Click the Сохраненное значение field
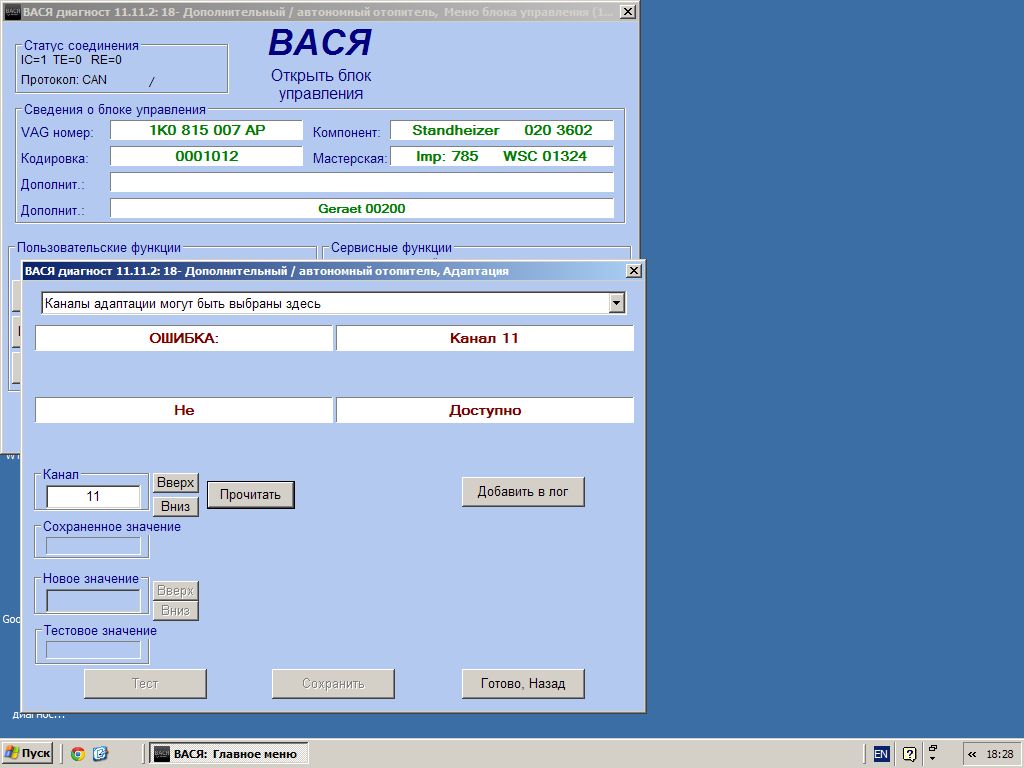 pyautogui.click(x=93, y=546)
